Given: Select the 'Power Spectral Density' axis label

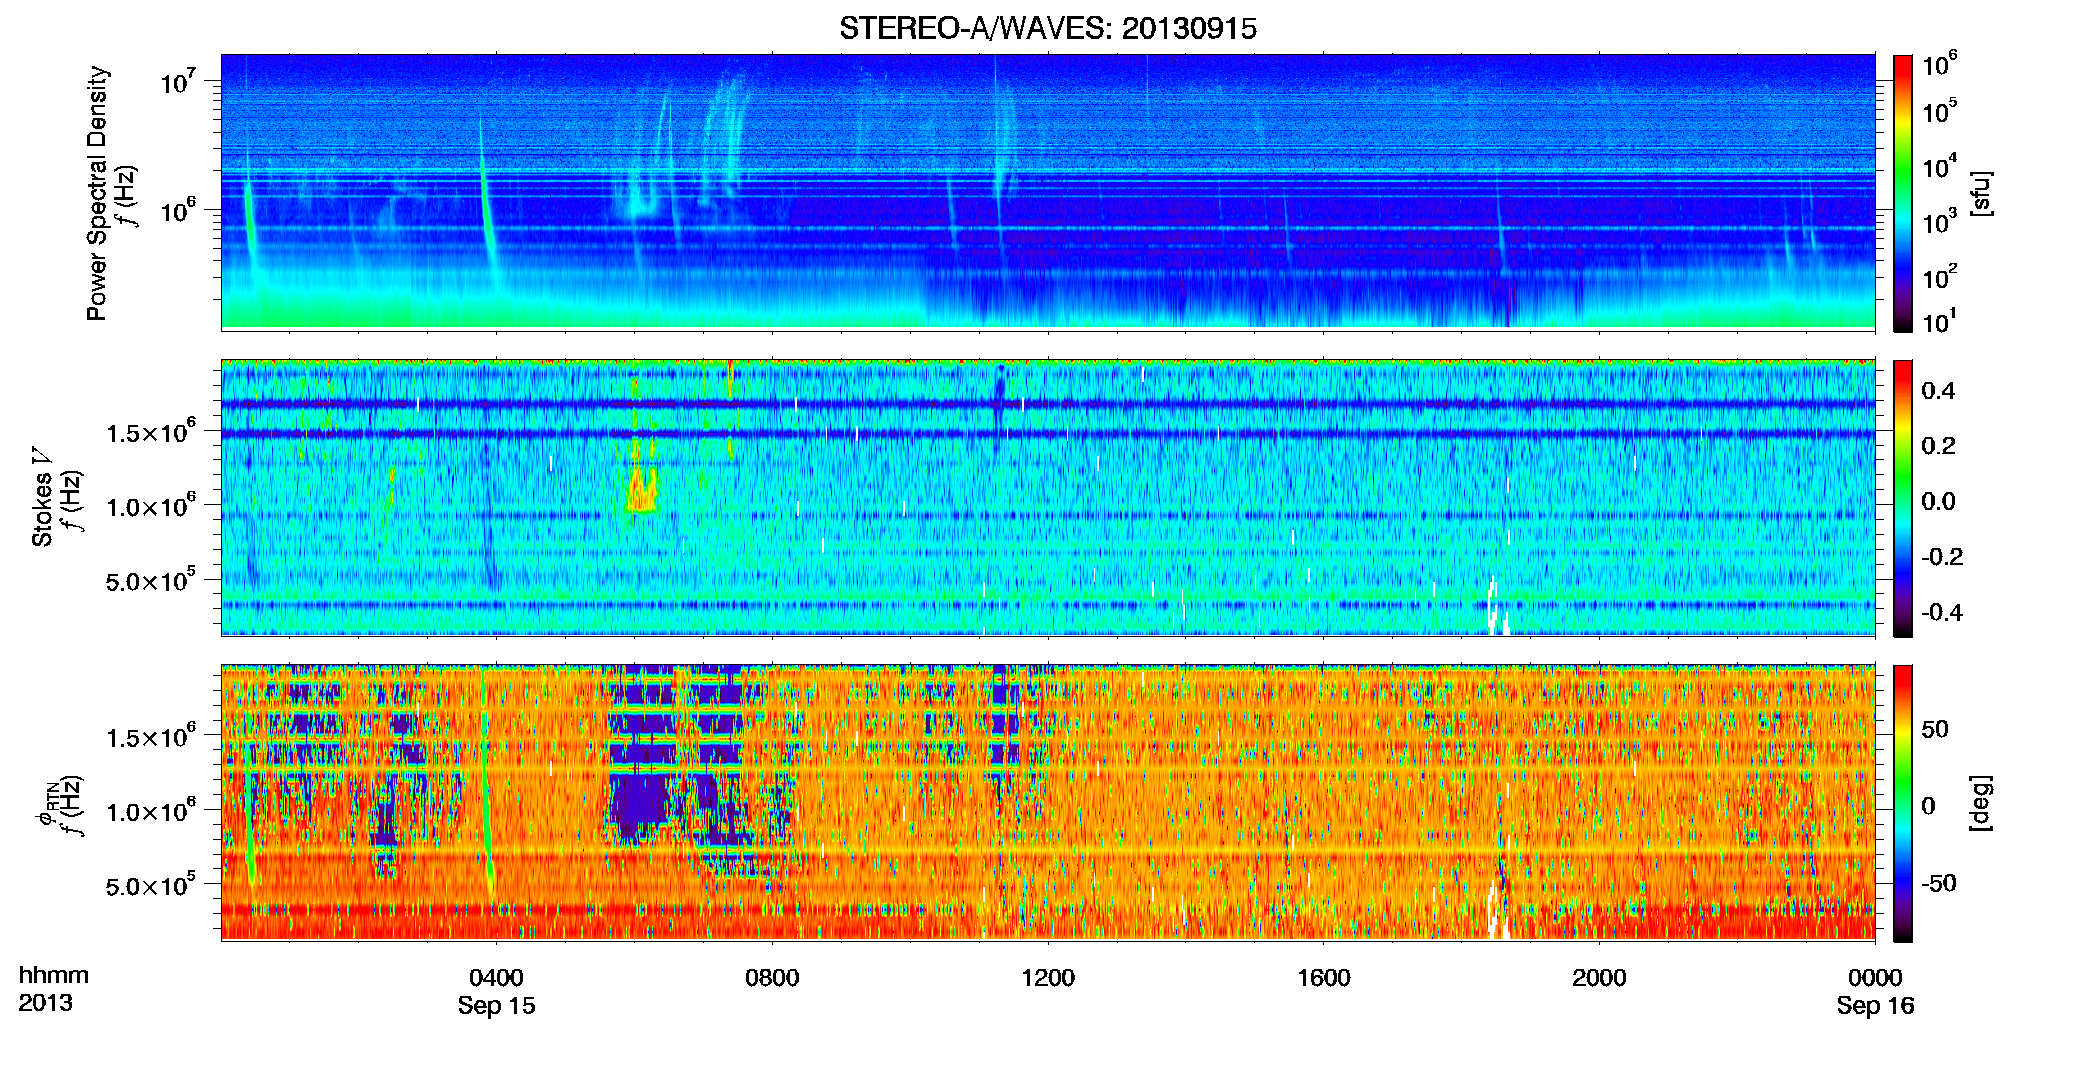Looking at the screenshot, I should [x=97, y=193].
